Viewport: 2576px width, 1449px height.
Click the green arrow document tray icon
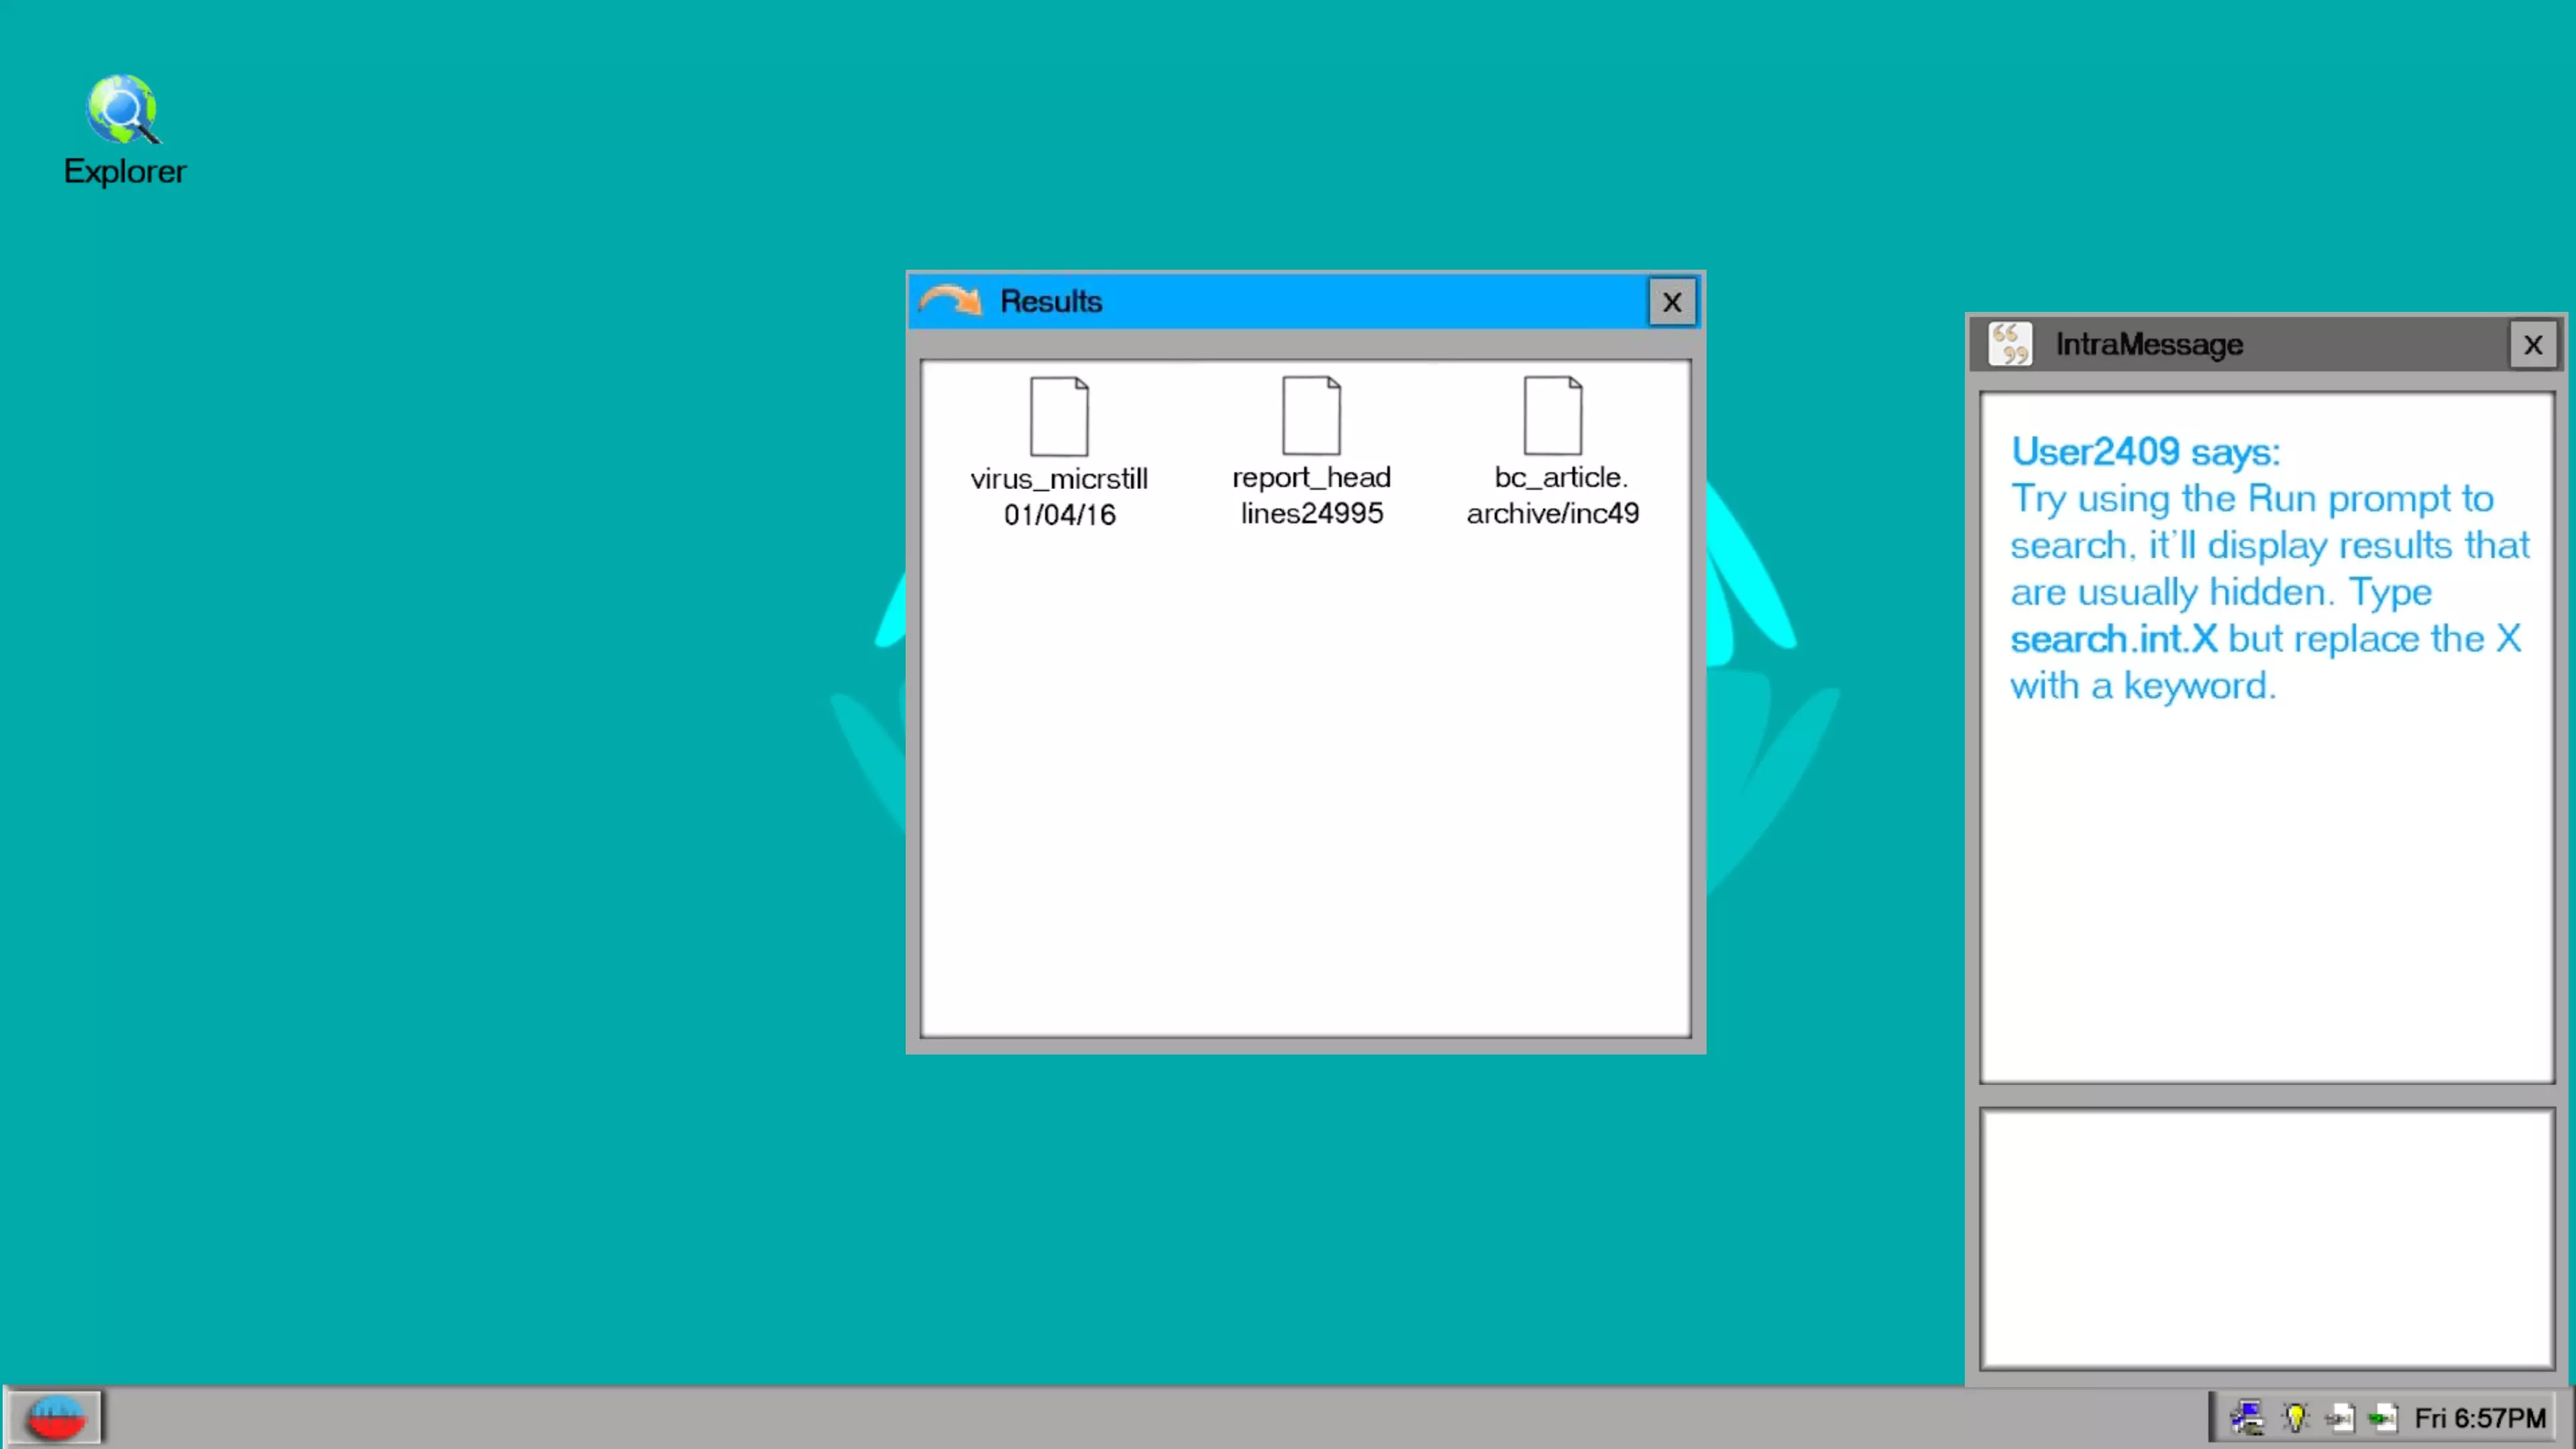pyautogui.click(x=2383, y=1417)
